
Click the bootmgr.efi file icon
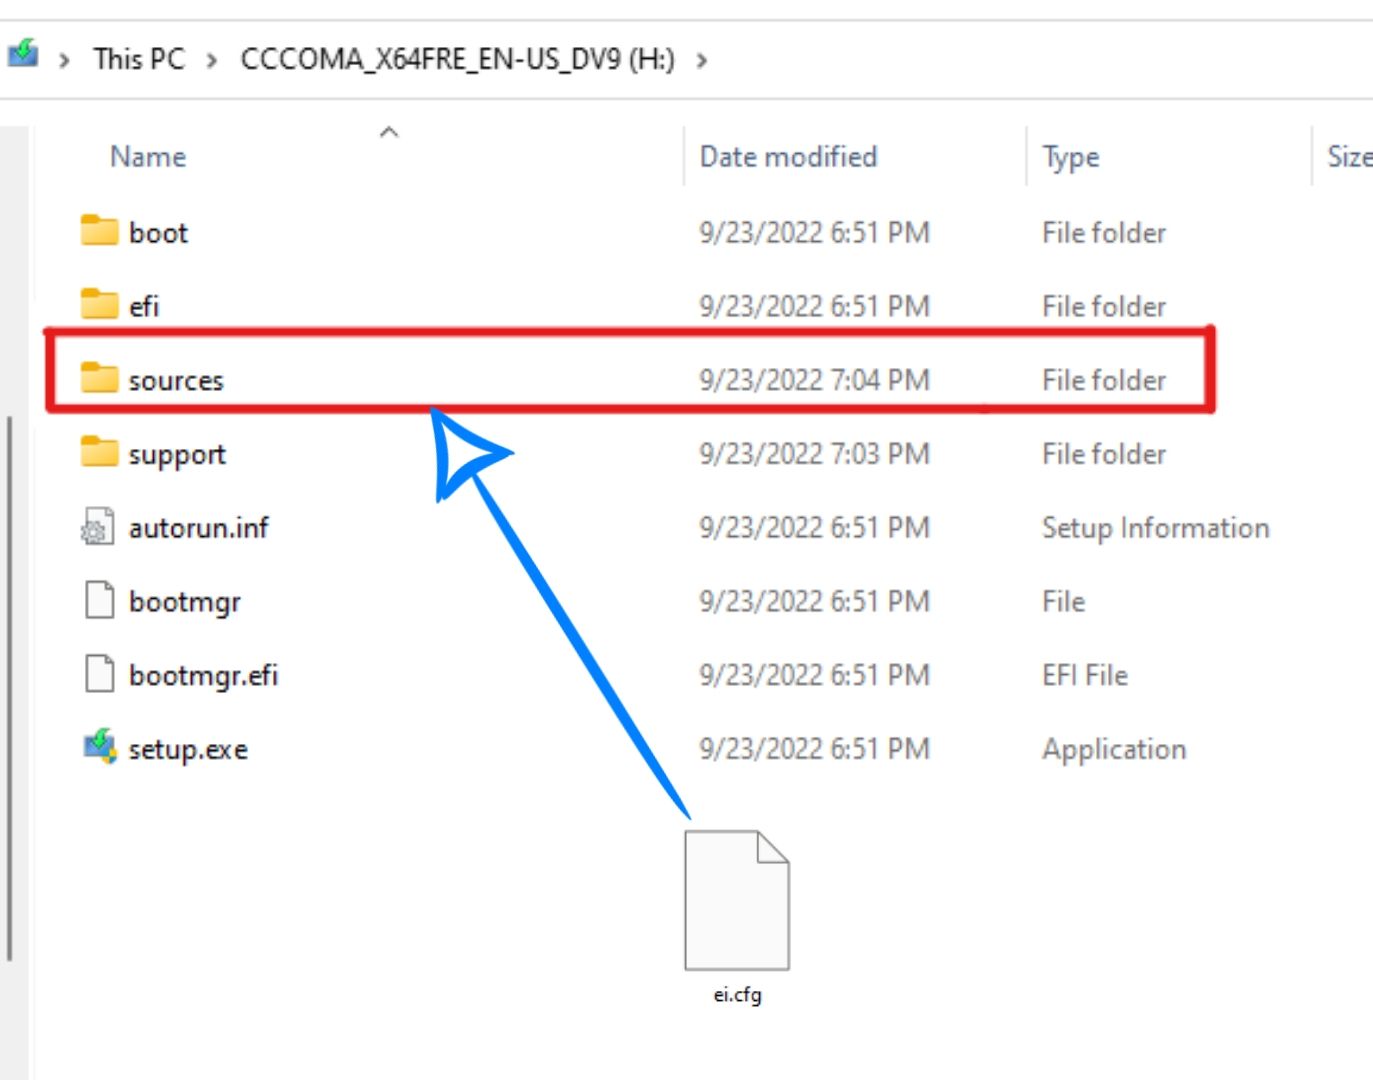pos(99,673)
